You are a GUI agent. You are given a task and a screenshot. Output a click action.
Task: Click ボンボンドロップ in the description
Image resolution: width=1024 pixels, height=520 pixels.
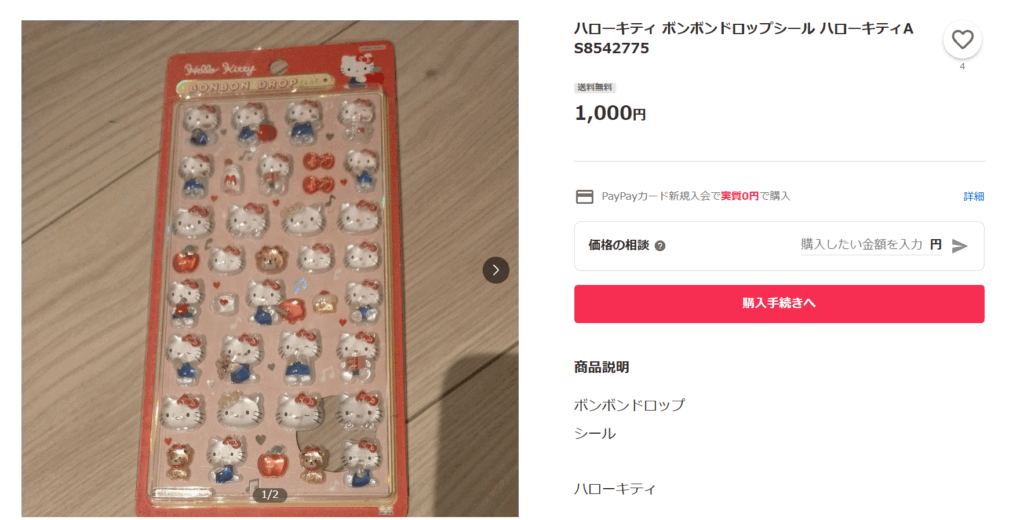[x=630, y=405]
